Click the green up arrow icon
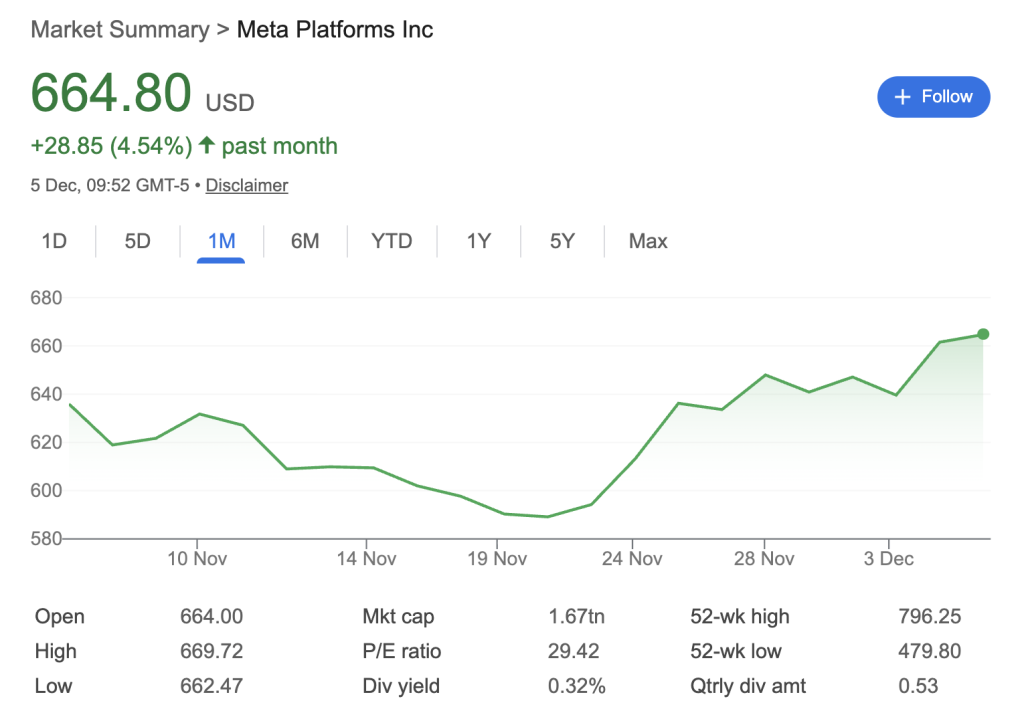This screenshot has height=721, width=1024. [206, 146]
